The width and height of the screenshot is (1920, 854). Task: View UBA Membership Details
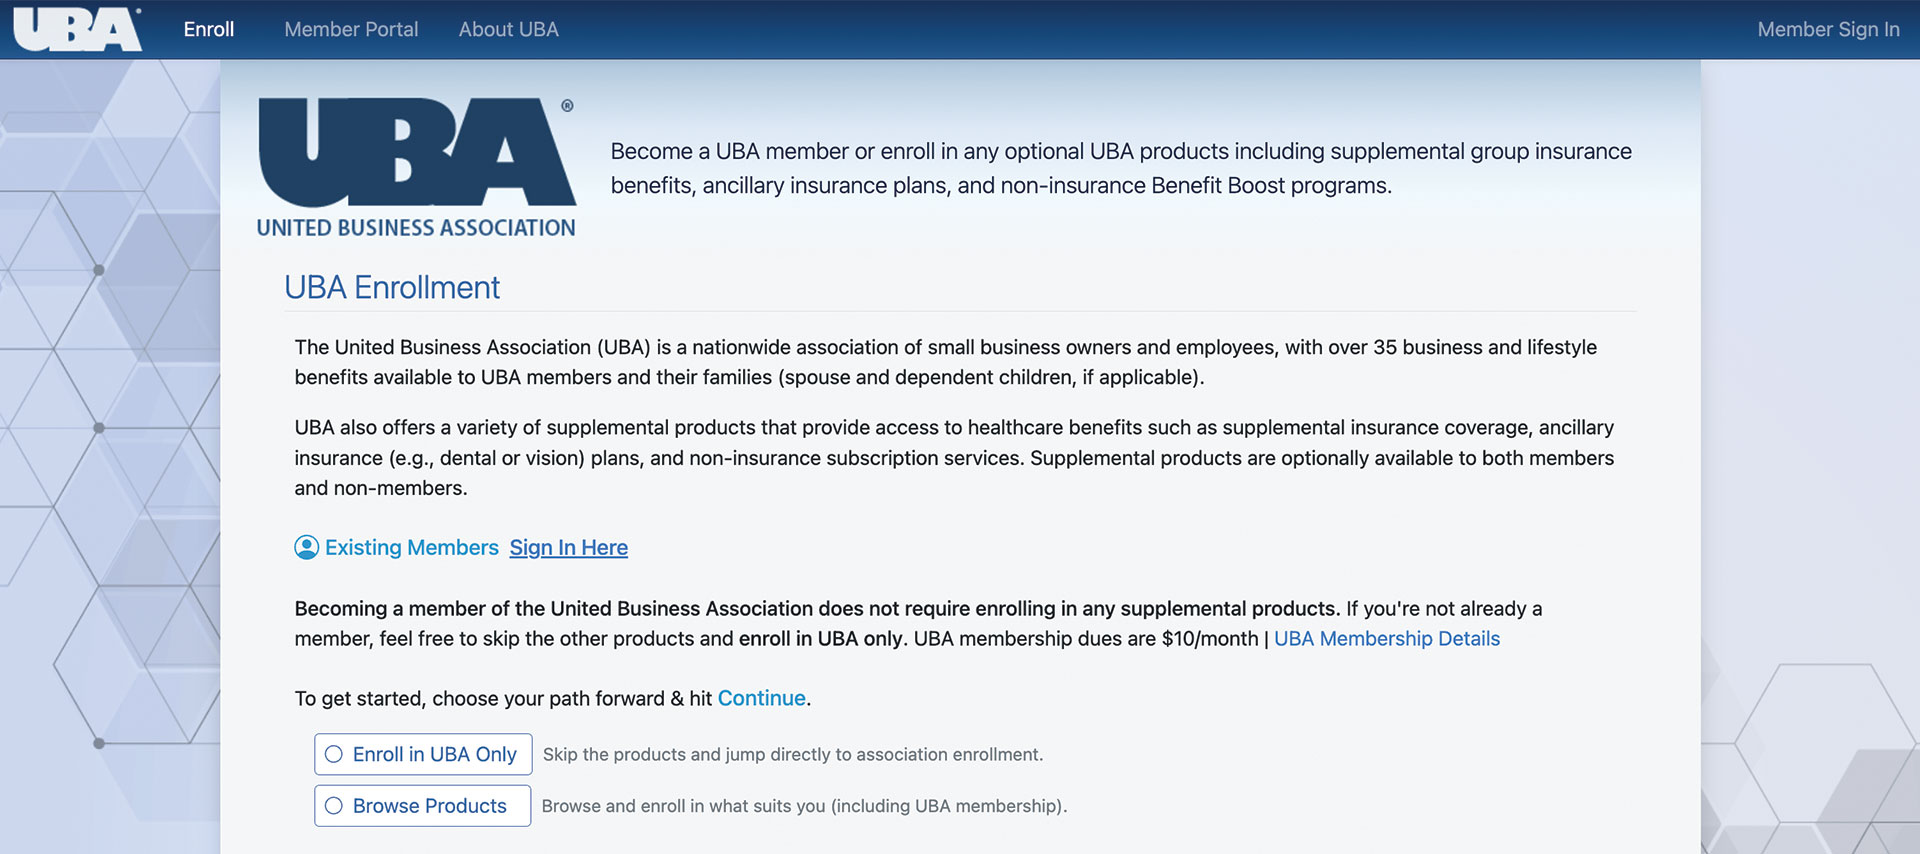(x=1386, y=638)
